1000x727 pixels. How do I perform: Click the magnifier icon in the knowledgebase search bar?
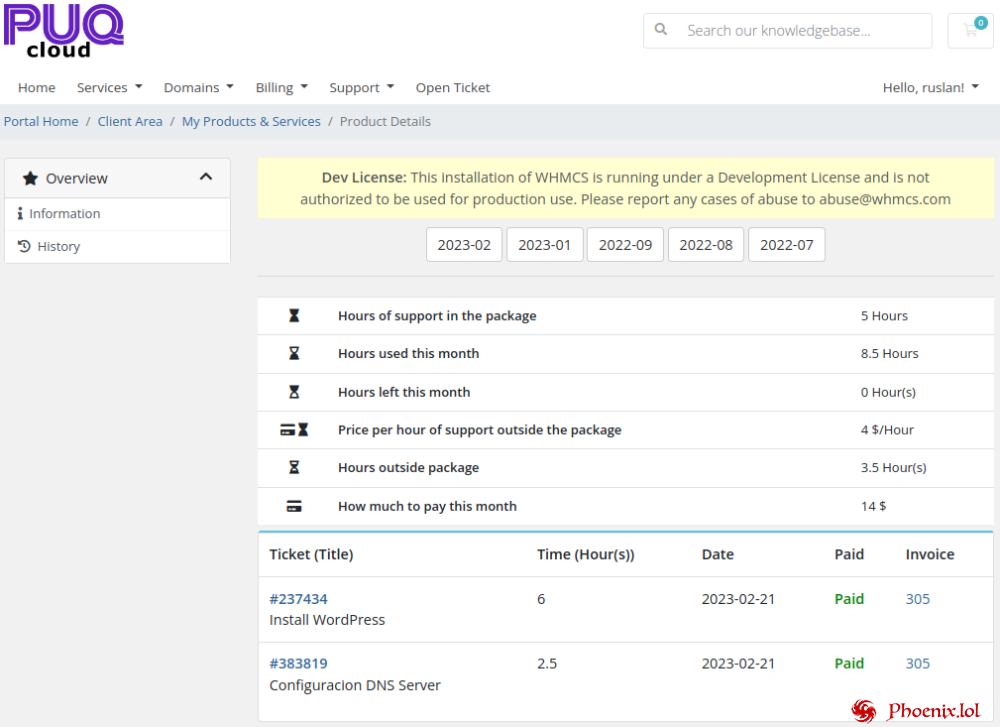pos(661,31)
